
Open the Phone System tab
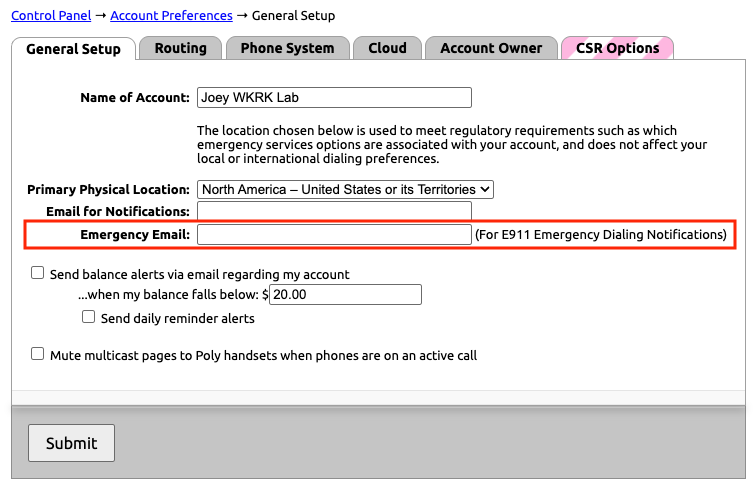coord(288,48)
